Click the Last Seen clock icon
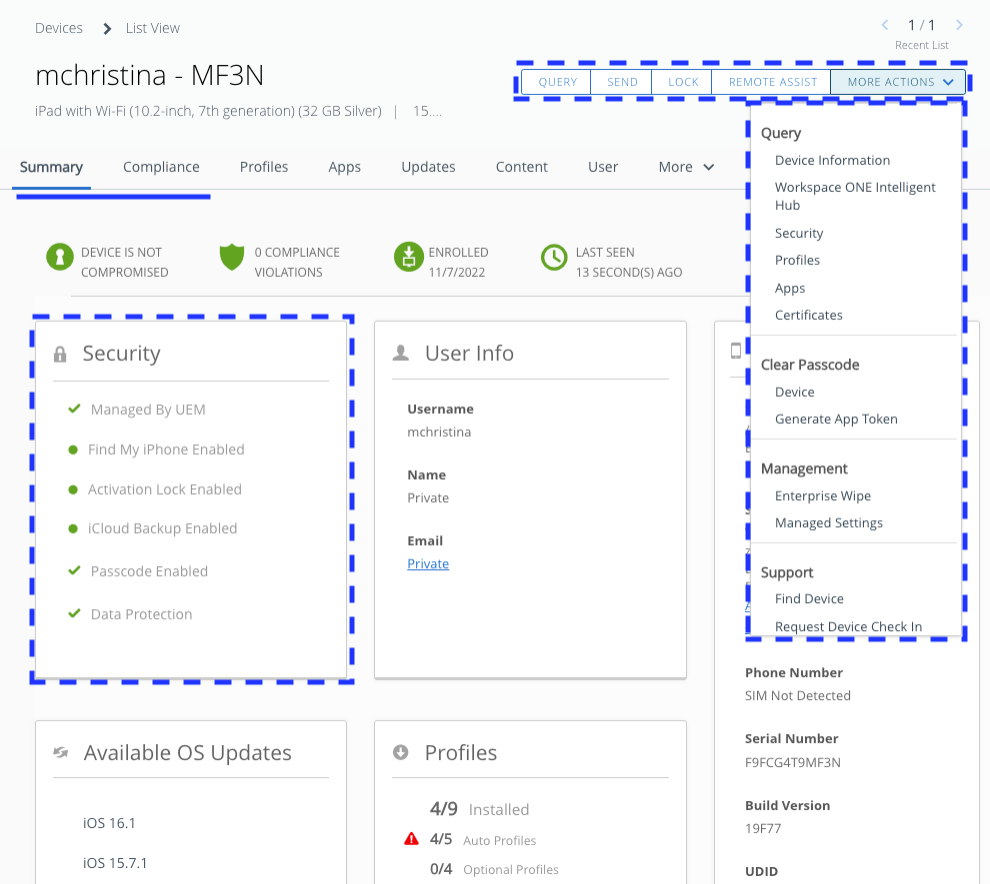The width and height of the screenshot is (990, 884). point(554,257)
